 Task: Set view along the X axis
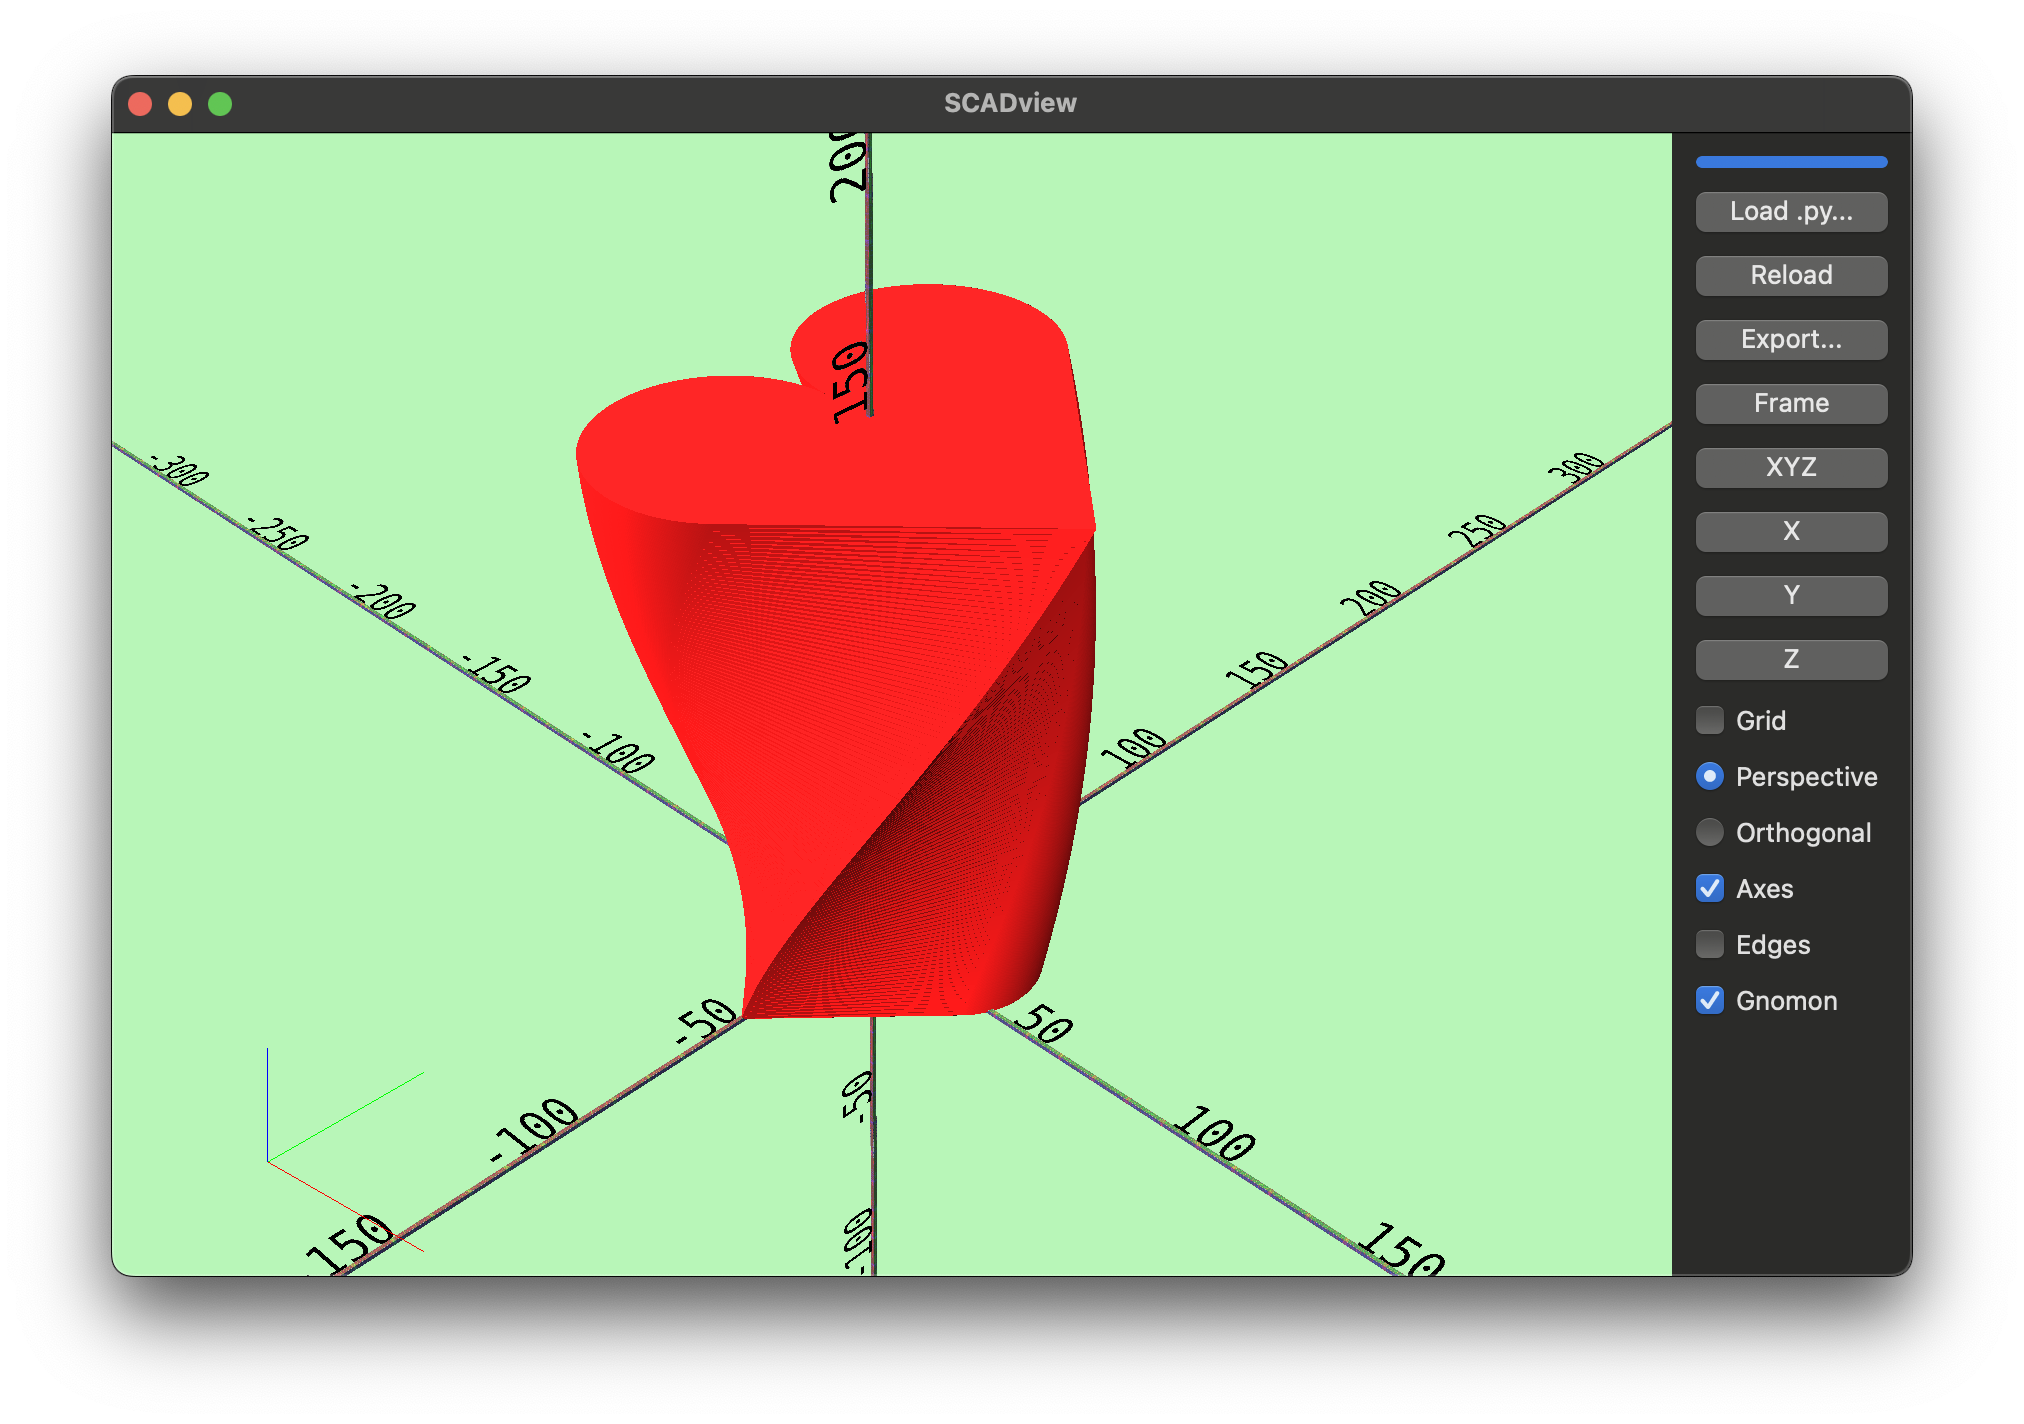[1790, 532]
